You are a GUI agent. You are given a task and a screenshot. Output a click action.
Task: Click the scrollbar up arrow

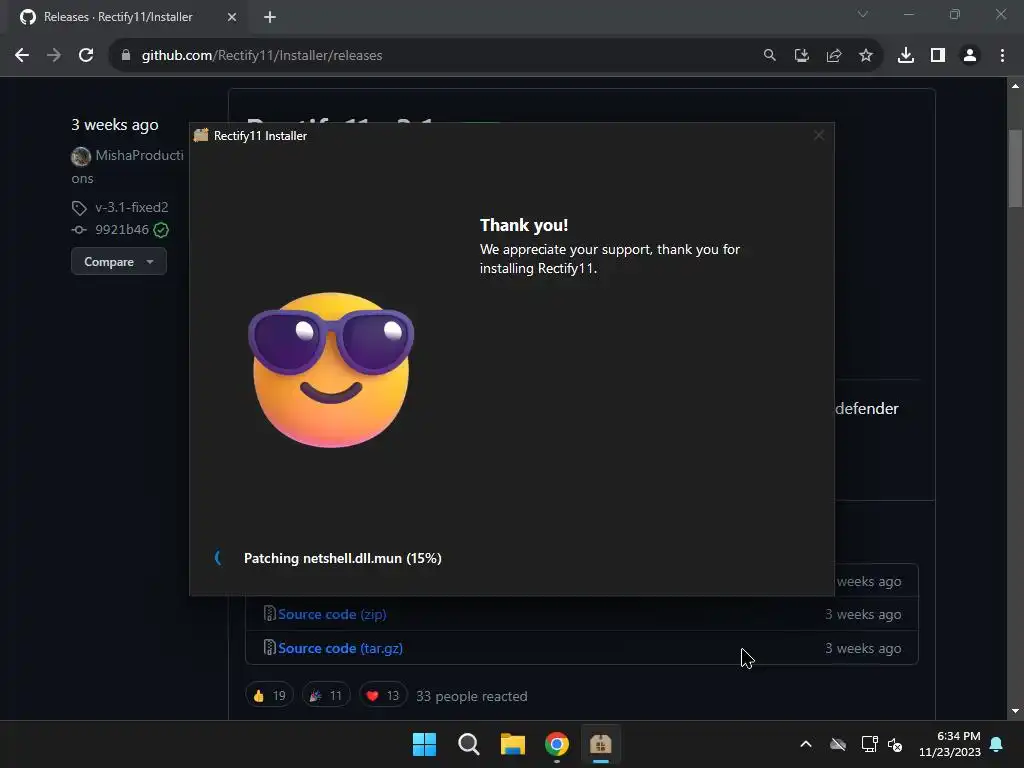tap(1015, 86)
